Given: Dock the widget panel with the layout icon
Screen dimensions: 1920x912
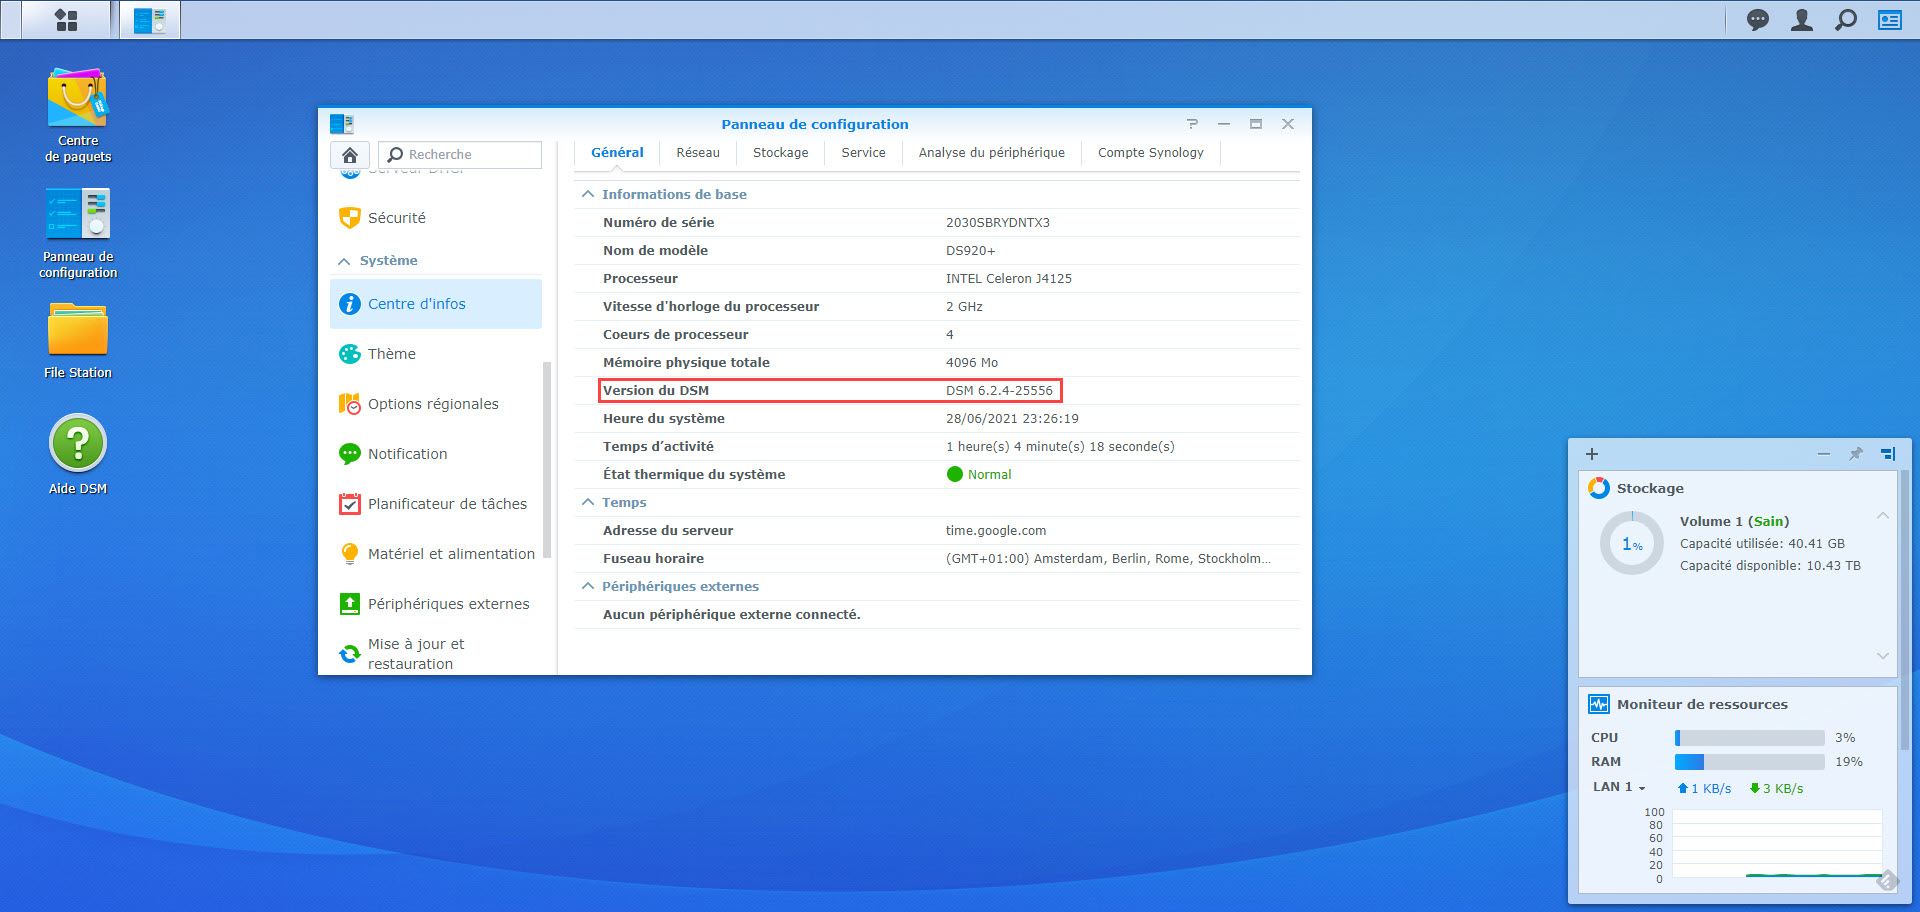Looking at the screenshot, I should [1888, 454].
